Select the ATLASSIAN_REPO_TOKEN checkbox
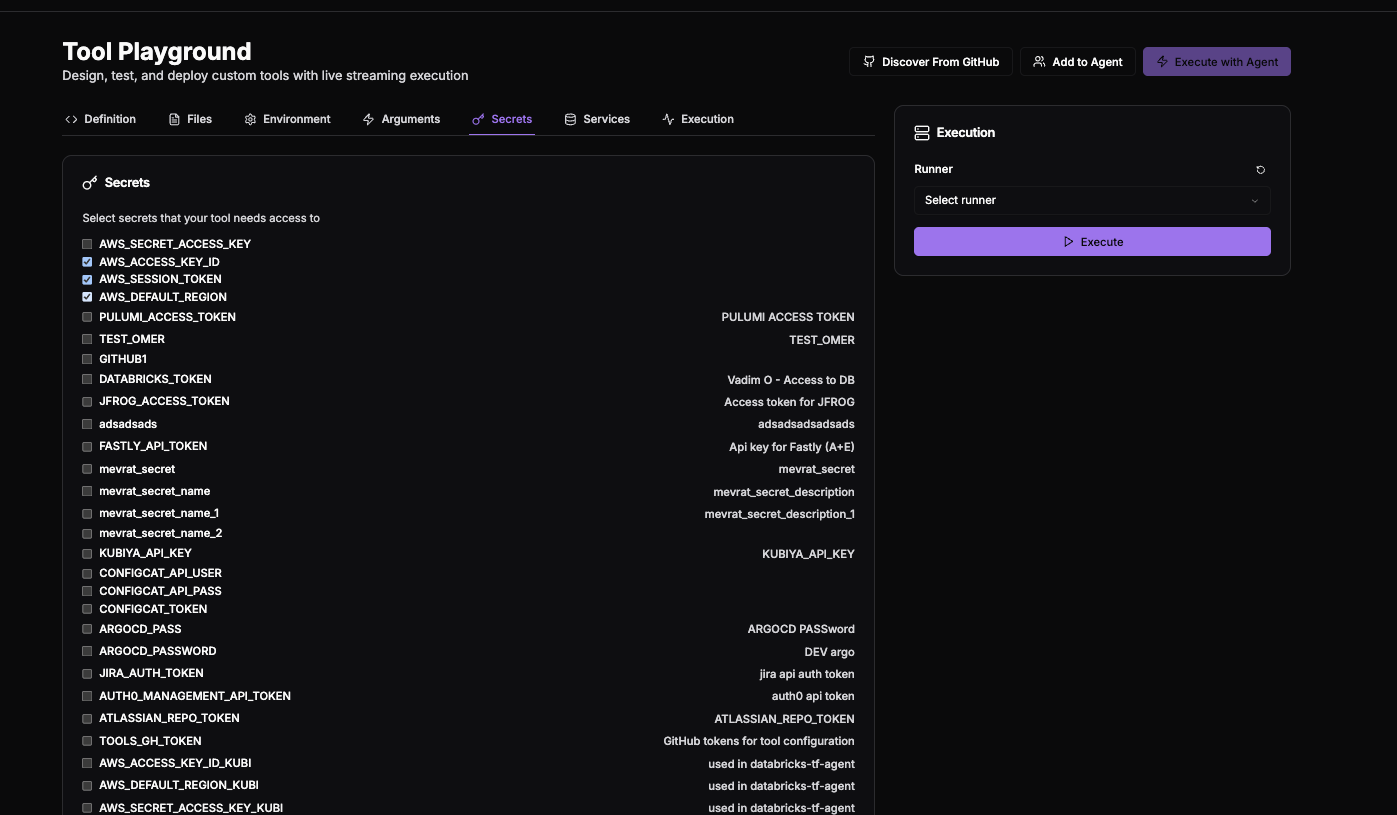Screen dimensions: 1397x815 pos(87,718)
